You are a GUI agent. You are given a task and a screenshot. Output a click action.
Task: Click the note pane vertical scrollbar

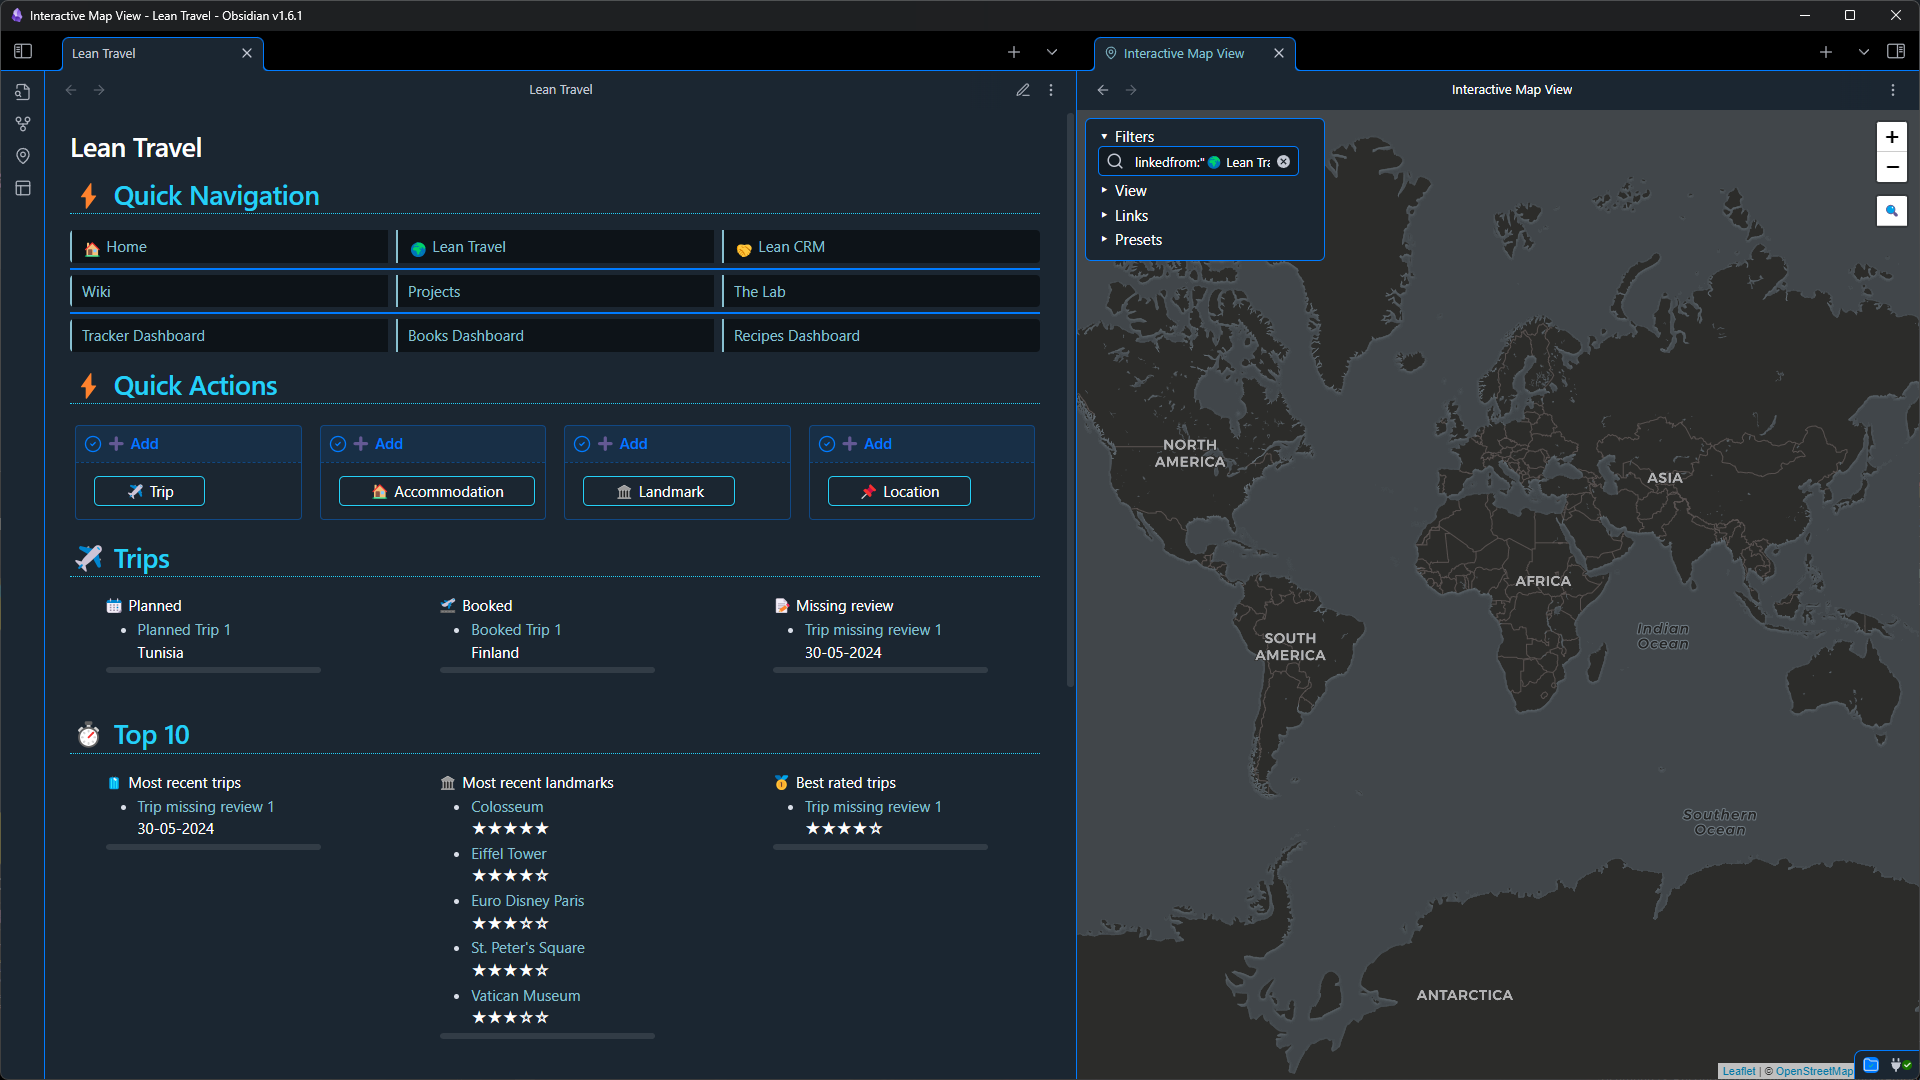click(x=1069, y=400)
